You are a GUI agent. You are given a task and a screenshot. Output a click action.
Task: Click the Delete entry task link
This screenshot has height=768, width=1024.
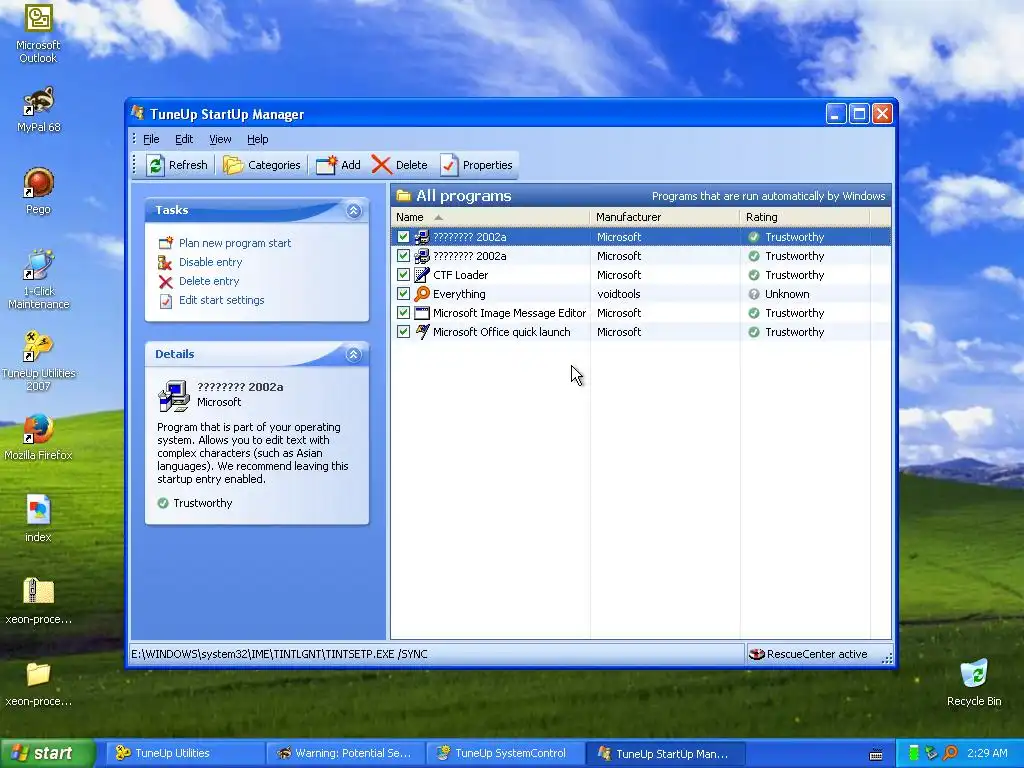(209, 281)
